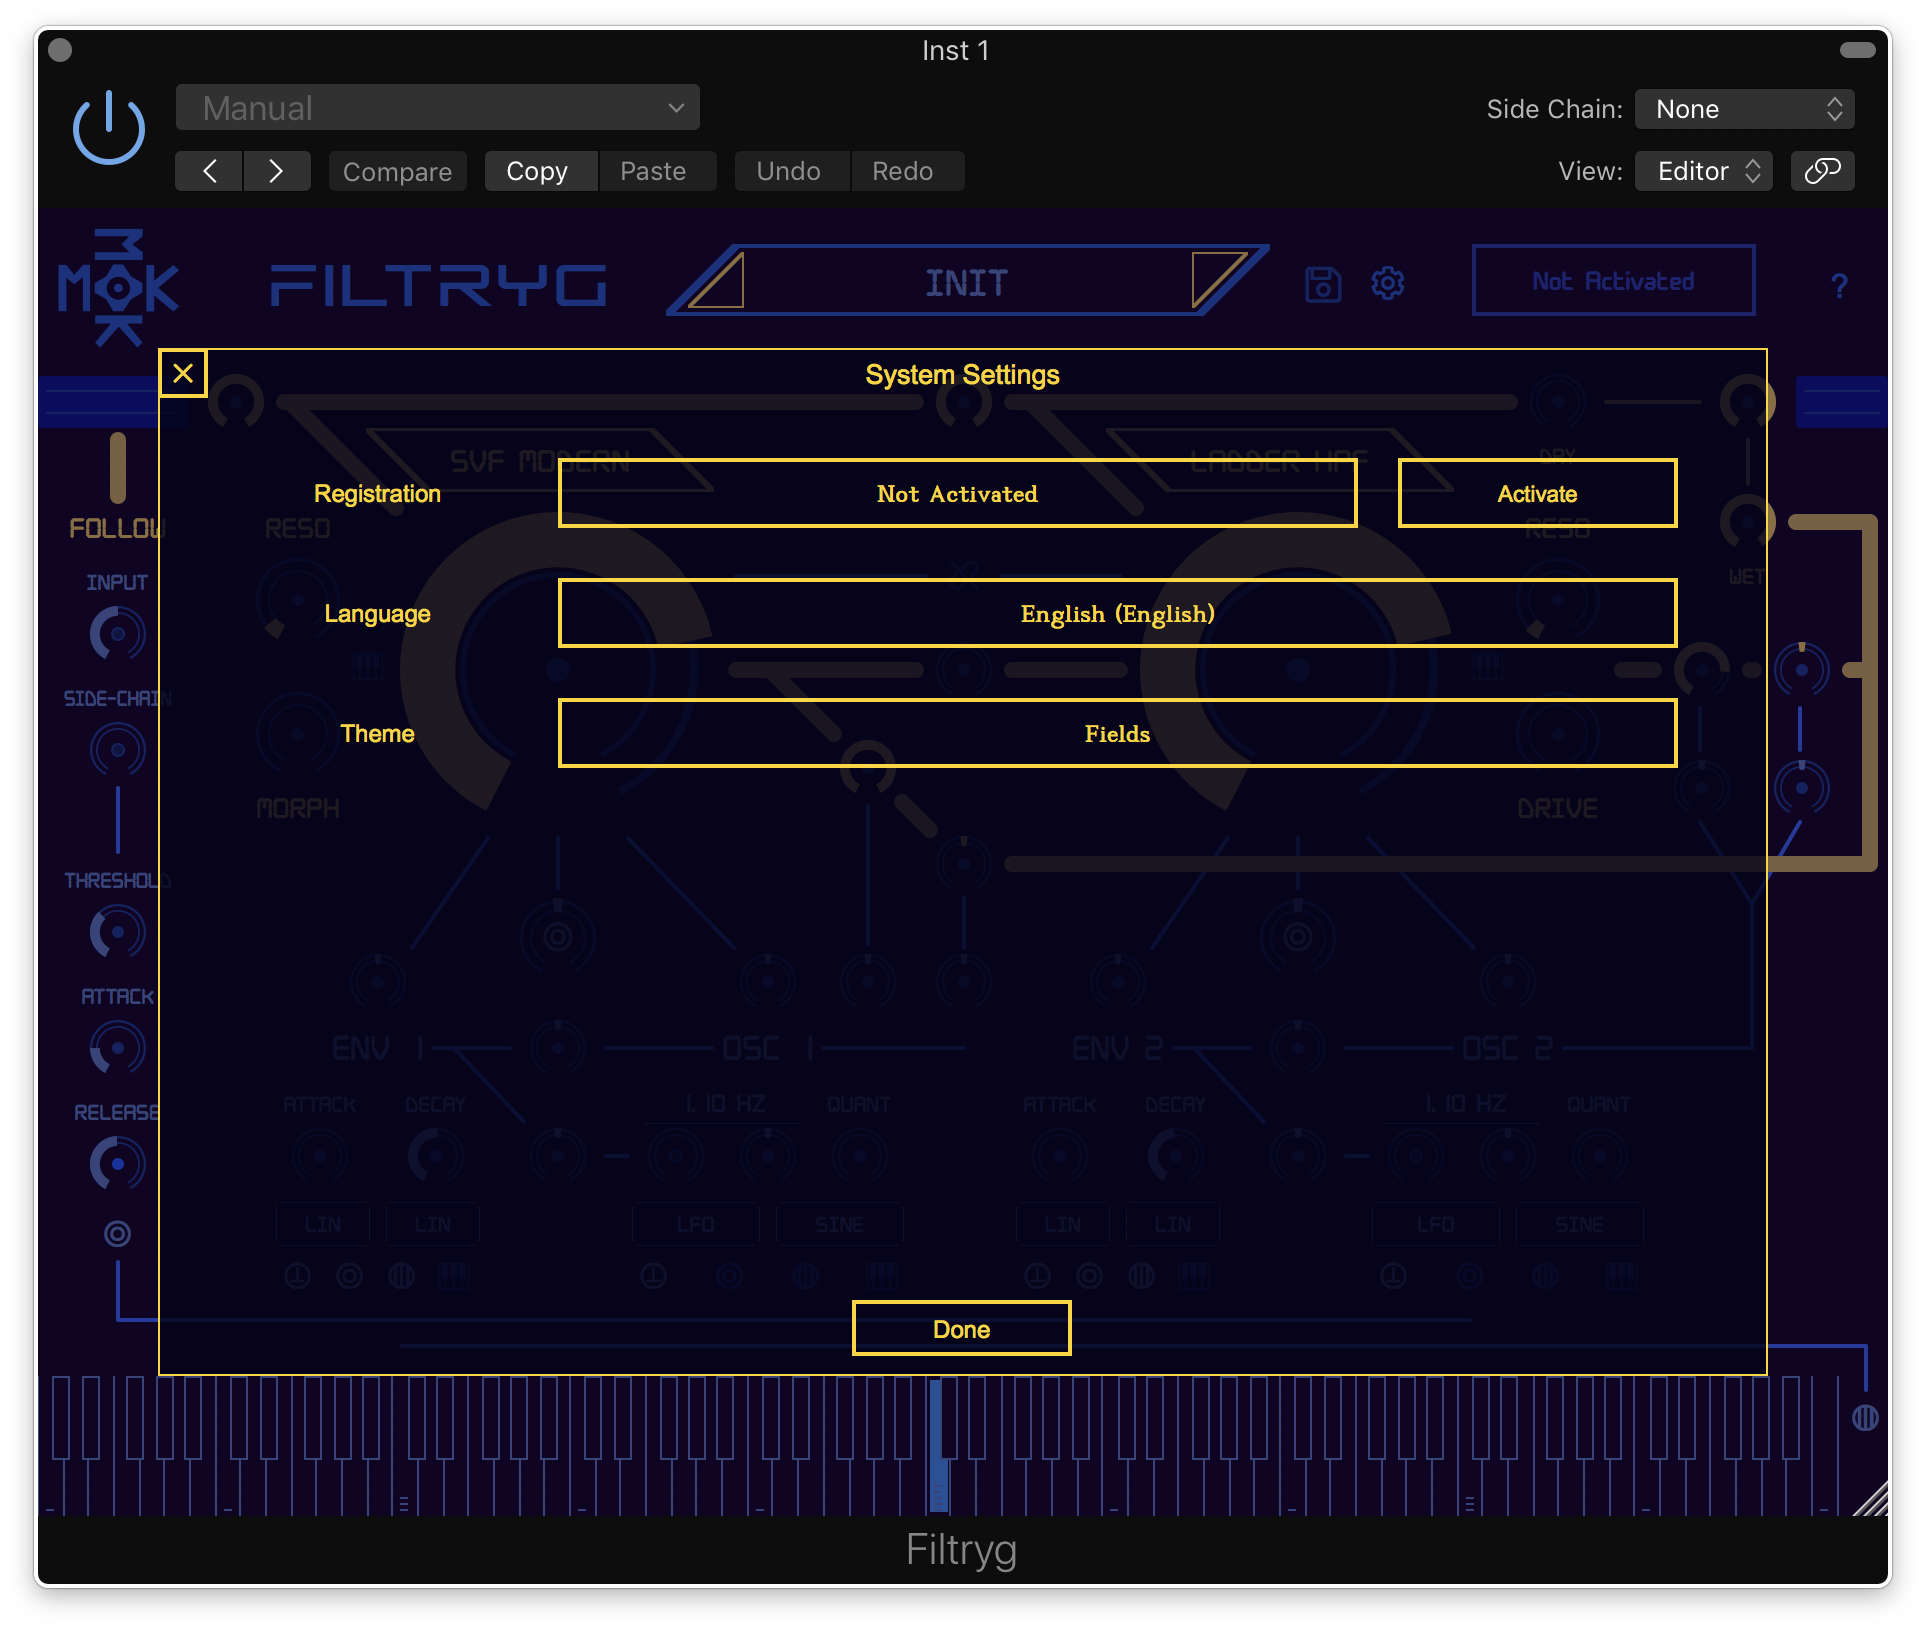Click the save preset floppy icon
This screenshot has height=1630, width=1926.
(x=1322, y=284)
